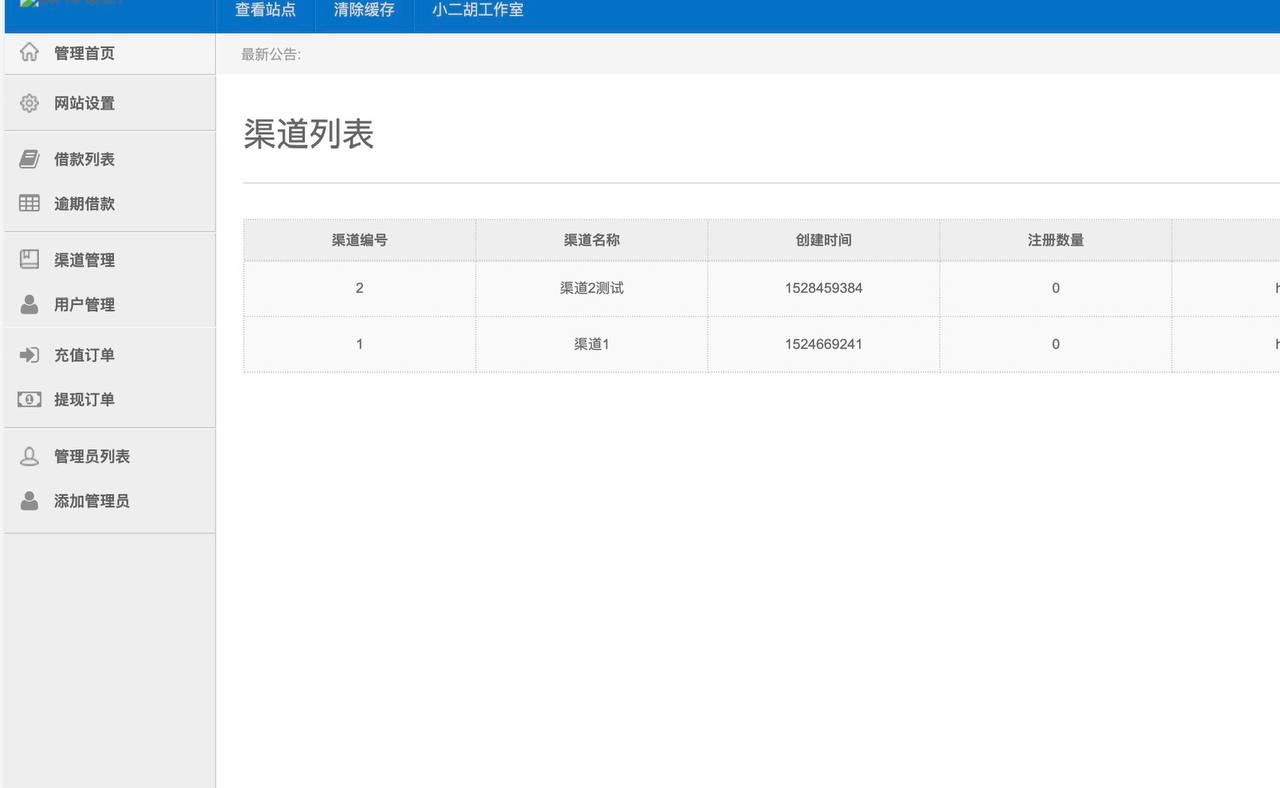The height and width of the screenshot is (788, 1280).
Task: Click the arrow icon for 充值订单
Action: click(30, 355)
